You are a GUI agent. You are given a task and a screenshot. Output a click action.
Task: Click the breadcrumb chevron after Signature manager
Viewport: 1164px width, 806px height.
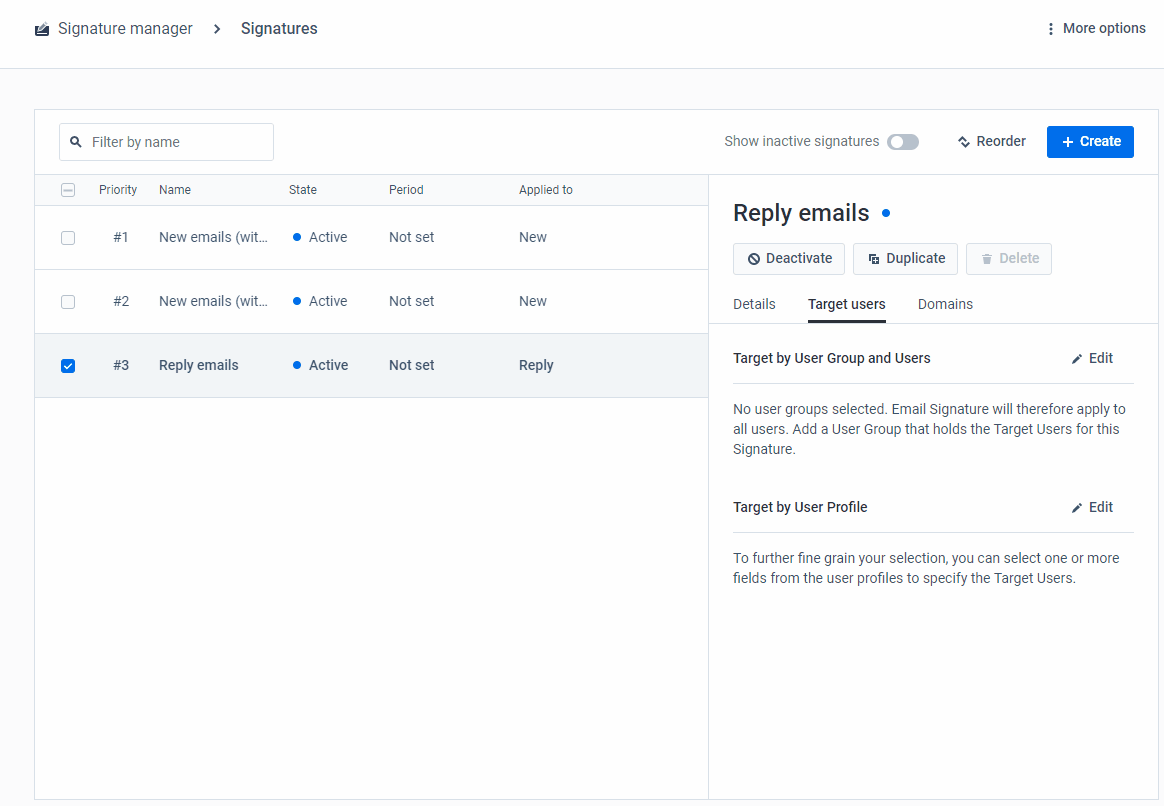click(x=216, y=29)
